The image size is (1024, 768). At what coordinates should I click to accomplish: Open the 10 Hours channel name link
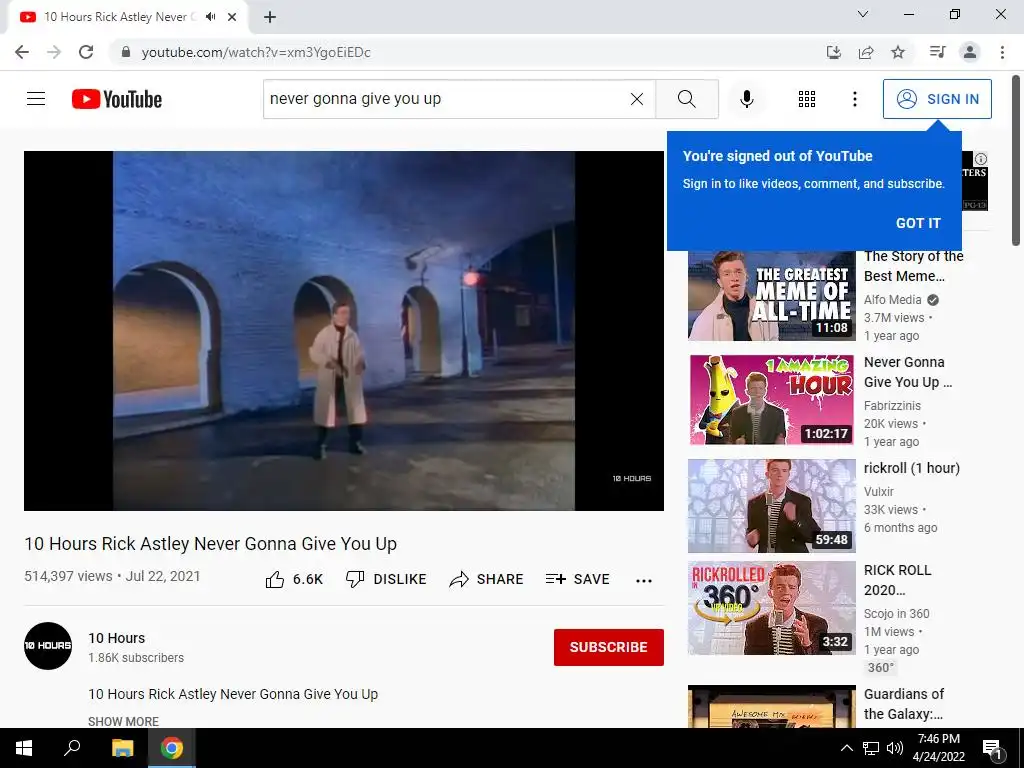tap(117, 638)
